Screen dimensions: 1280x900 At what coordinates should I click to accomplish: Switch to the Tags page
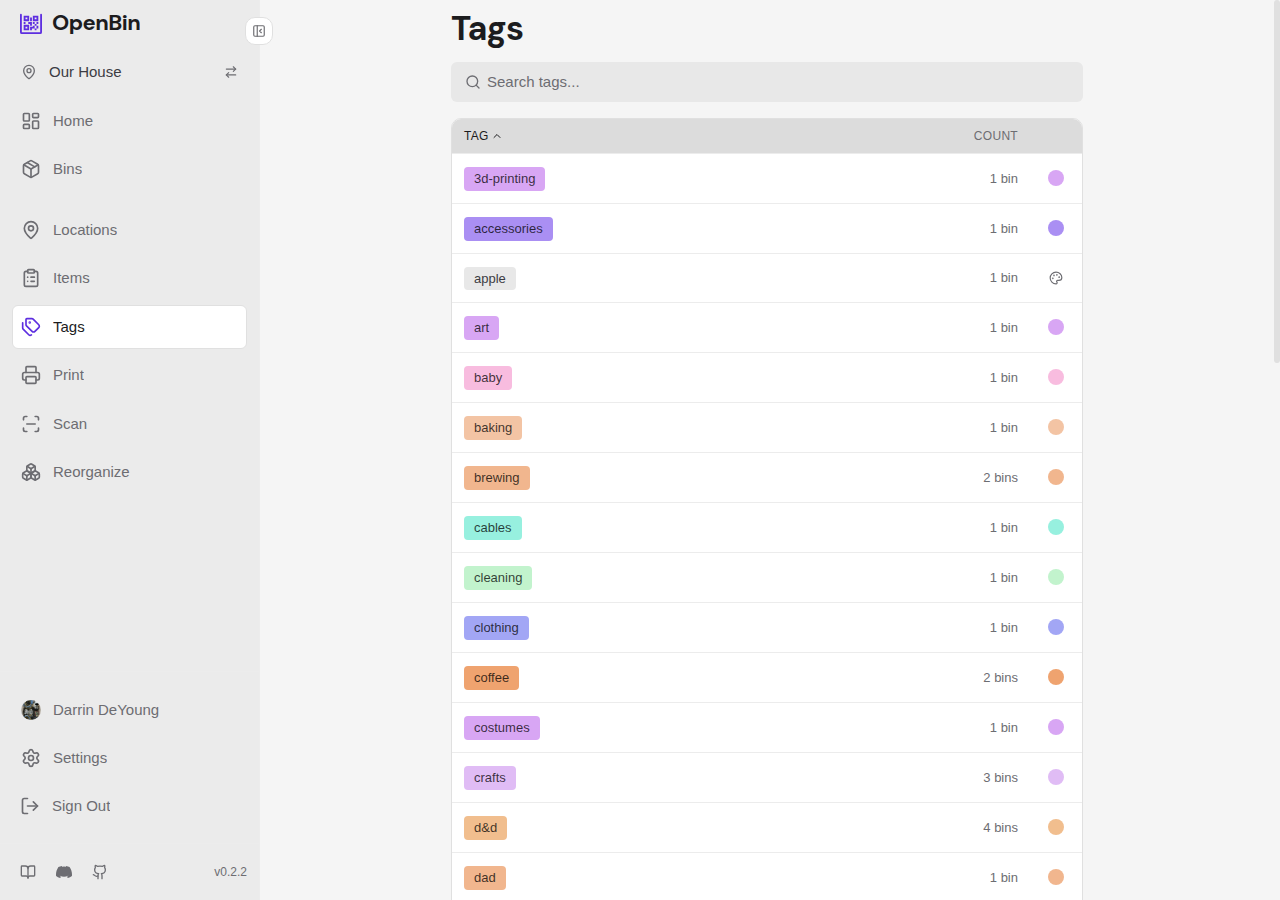(69, 327)
